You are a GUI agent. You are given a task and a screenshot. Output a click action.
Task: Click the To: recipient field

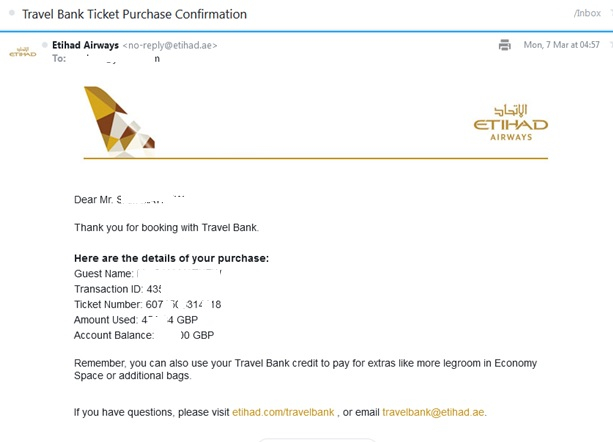pyautogui.click(x=106, y=59)
